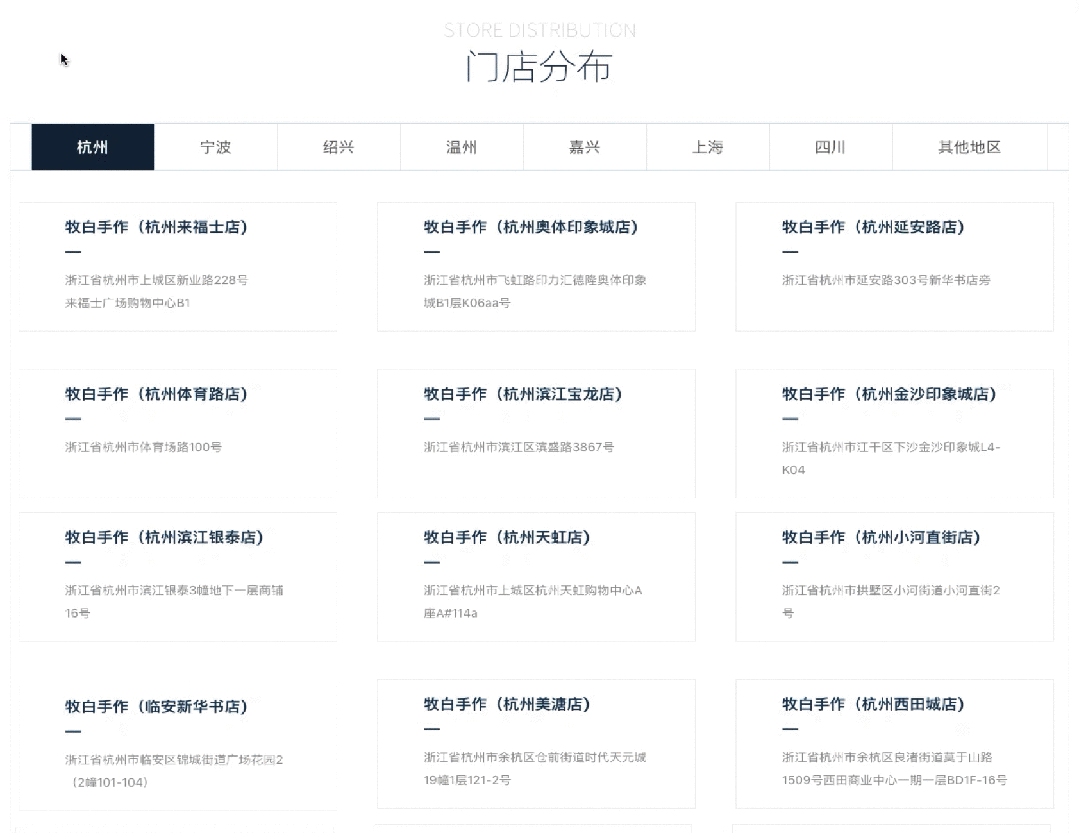Switch to the 宁波 tab
Viewport: 1079px width, 833px height.
click(216, 147)
